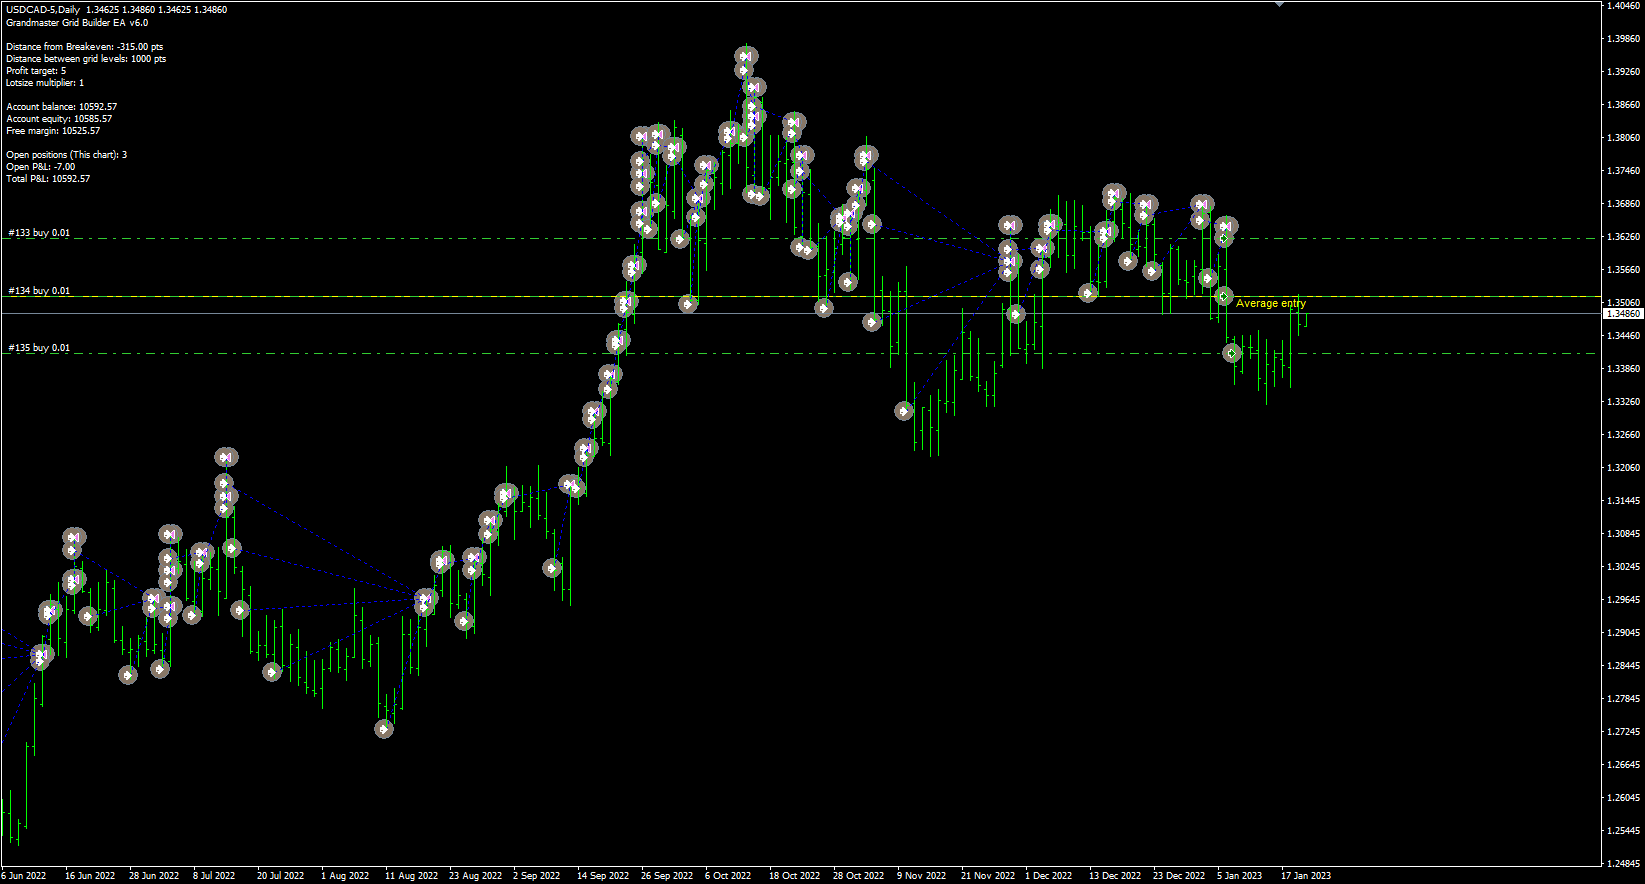Select the #134 buy 0.01 order label
Viewport: 1645px width, 884px height.
point(39,291)
